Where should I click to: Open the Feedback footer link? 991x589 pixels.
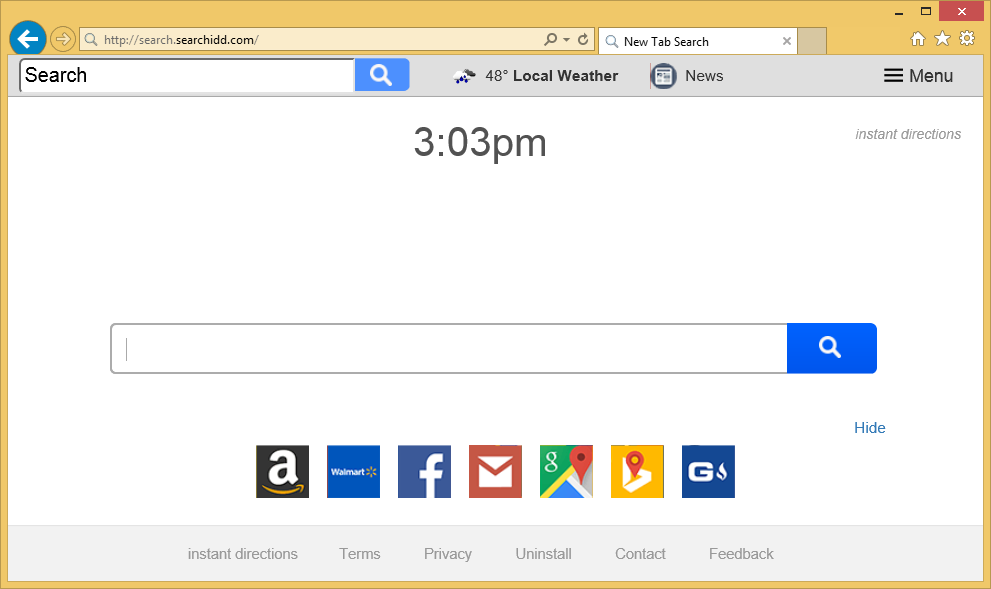(x=741, y=554)
